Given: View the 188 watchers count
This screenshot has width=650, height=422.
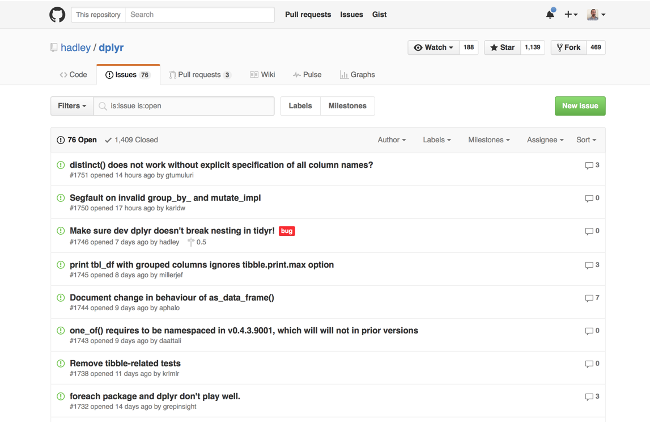Looking at the screenshot, I should coord(469,47).
